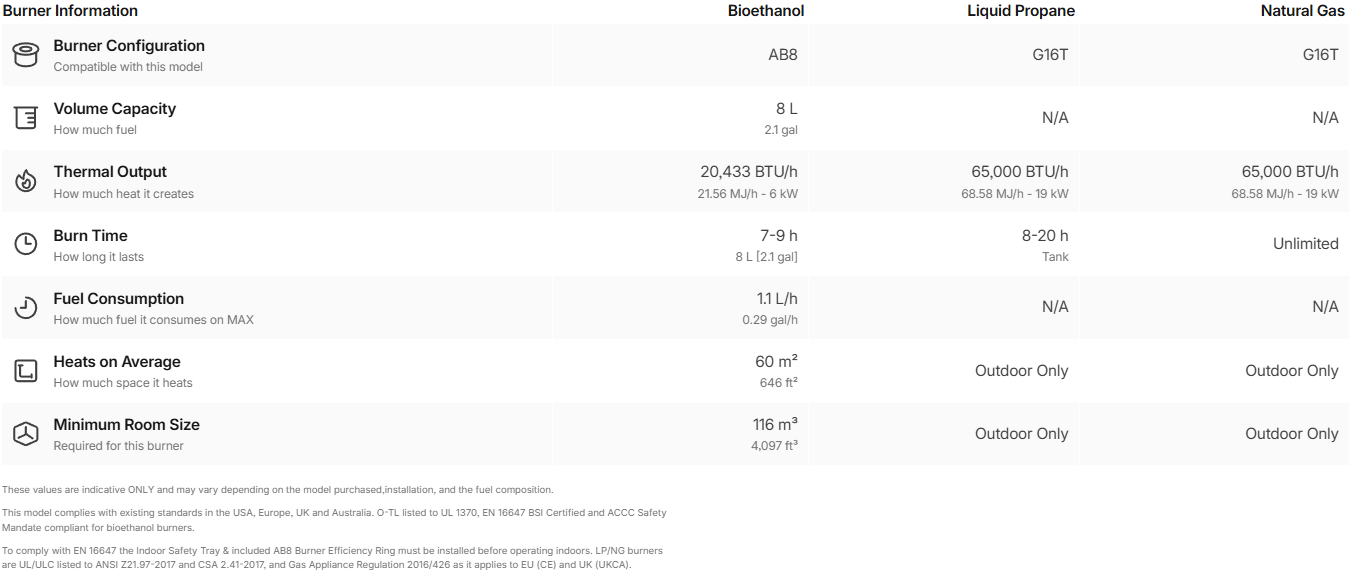
Task: Select the Natural Gas column header
Action: coord(1302,11)
